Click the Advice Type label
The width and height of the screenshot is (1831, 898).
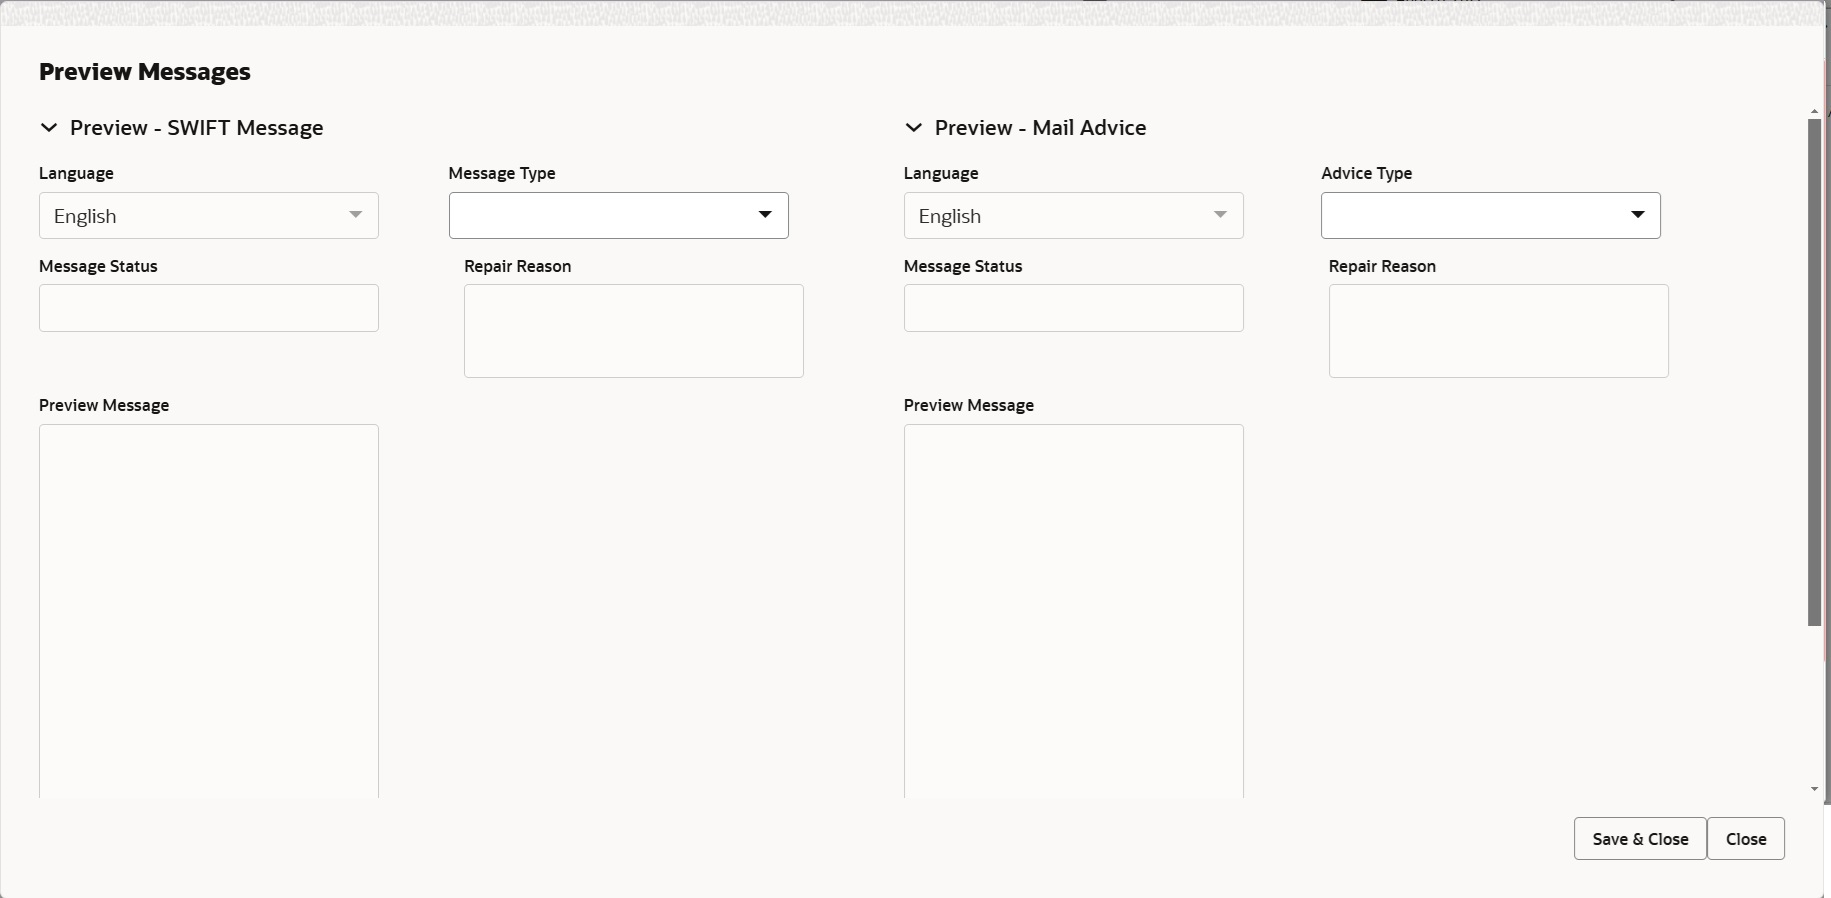click(1367, 173)
